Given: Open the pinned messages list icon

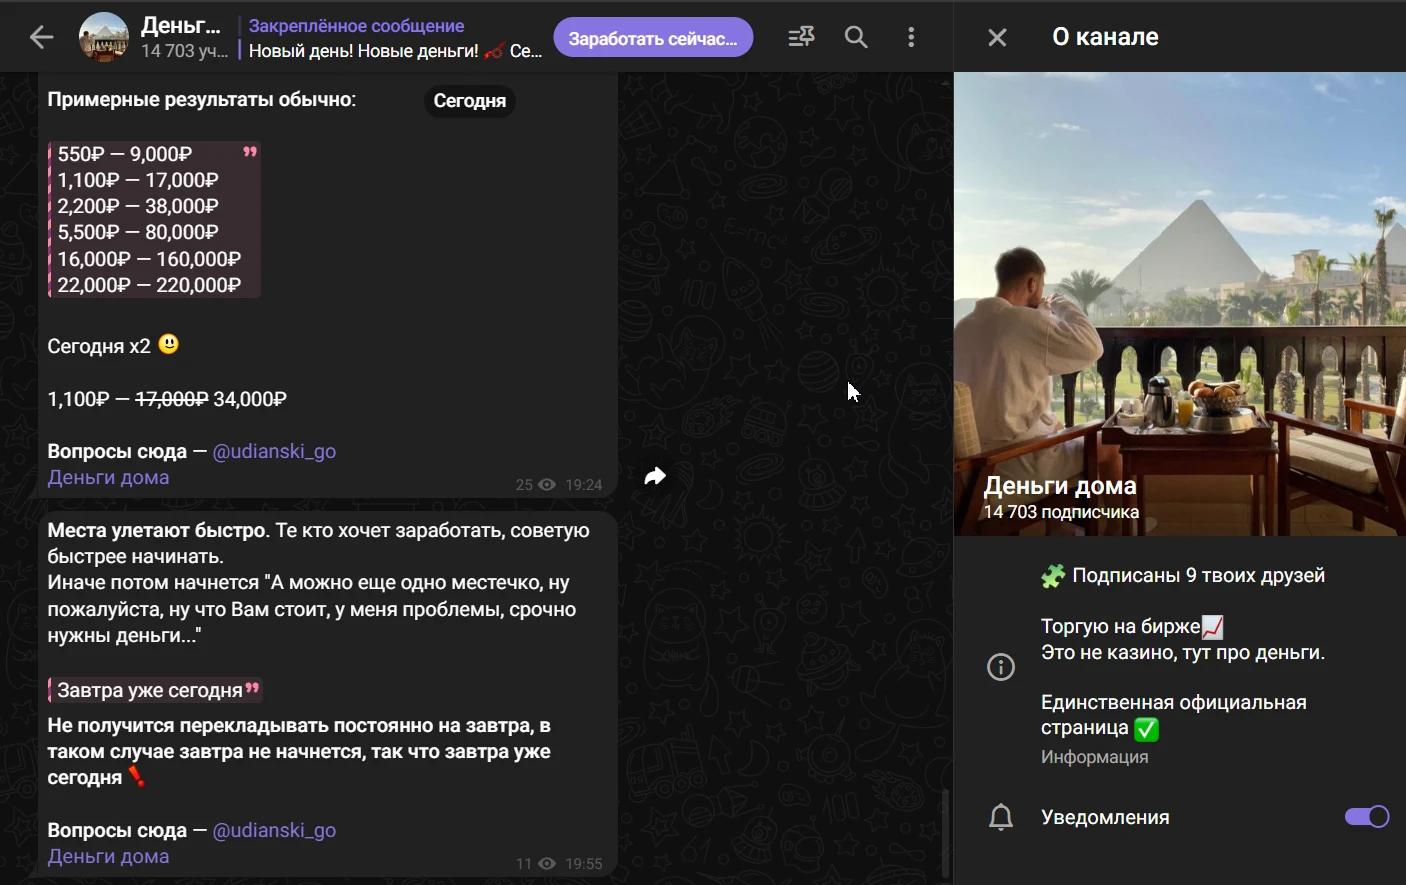Looking at the screenshot, I should click(801, 37).
